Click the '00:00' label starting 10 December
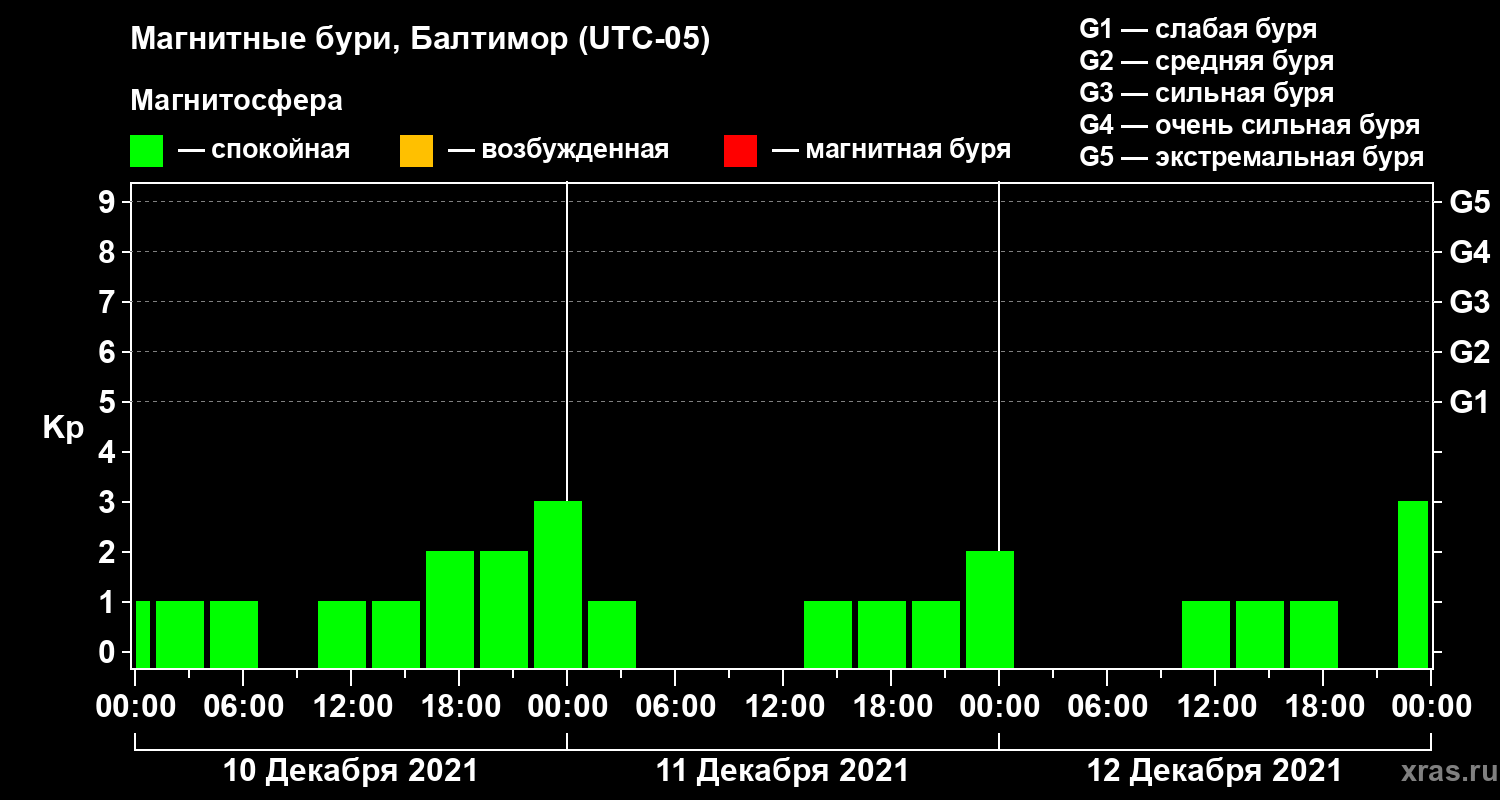The width and height of the screenshot is (1500, 800). pyautogui.click(x=135, y=706)
